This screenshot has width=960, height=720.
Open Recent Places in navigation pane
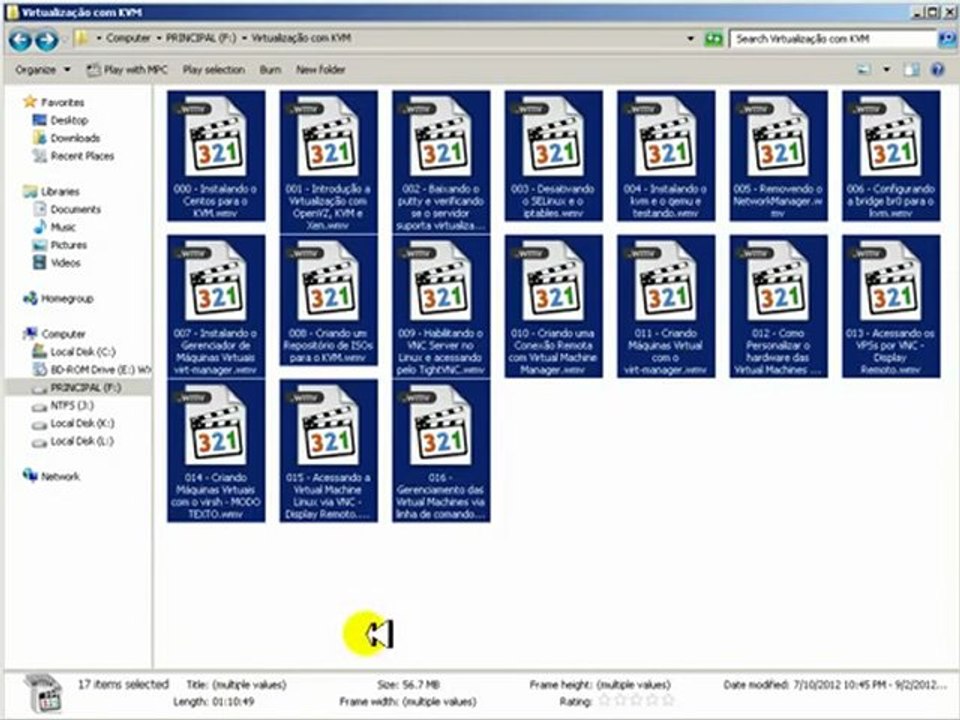pos(82,156)
